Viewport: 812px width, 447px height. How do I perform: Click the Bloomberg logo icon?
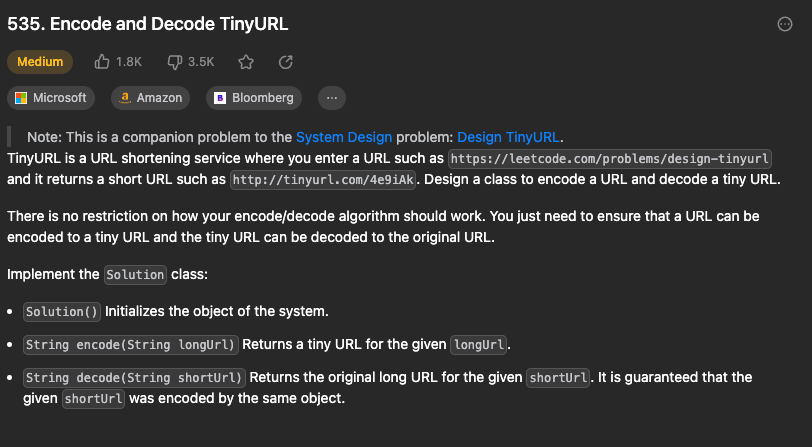click(220, 98)
